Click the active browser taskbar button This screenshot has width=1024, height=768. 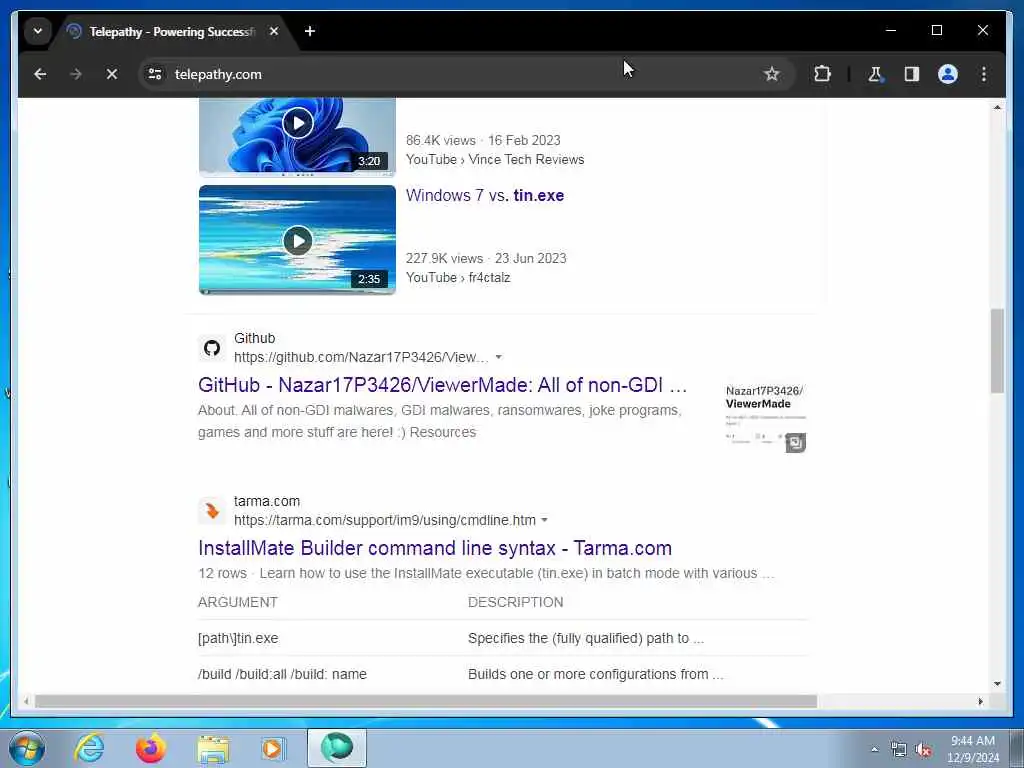(x=337, y=748)
